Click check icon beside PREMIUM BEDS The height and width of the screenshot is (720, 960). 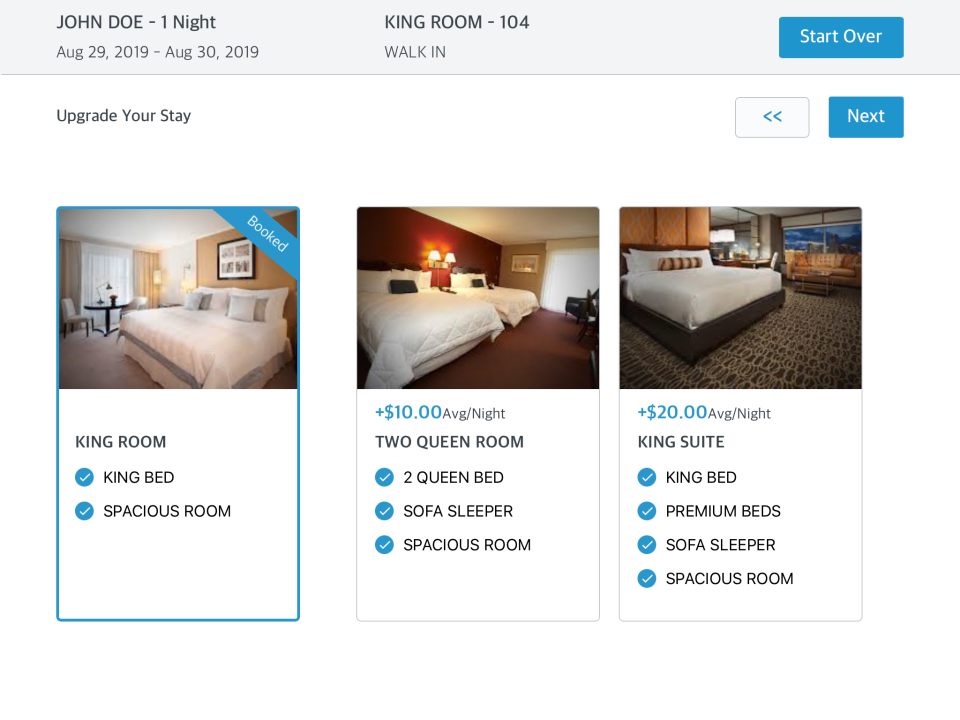click(x=647, y=511)
